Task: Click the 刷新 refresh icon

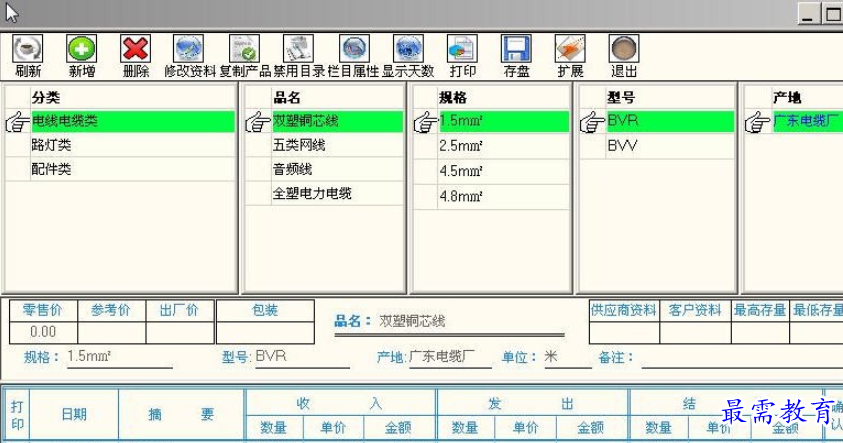Action: click(28, 49)
